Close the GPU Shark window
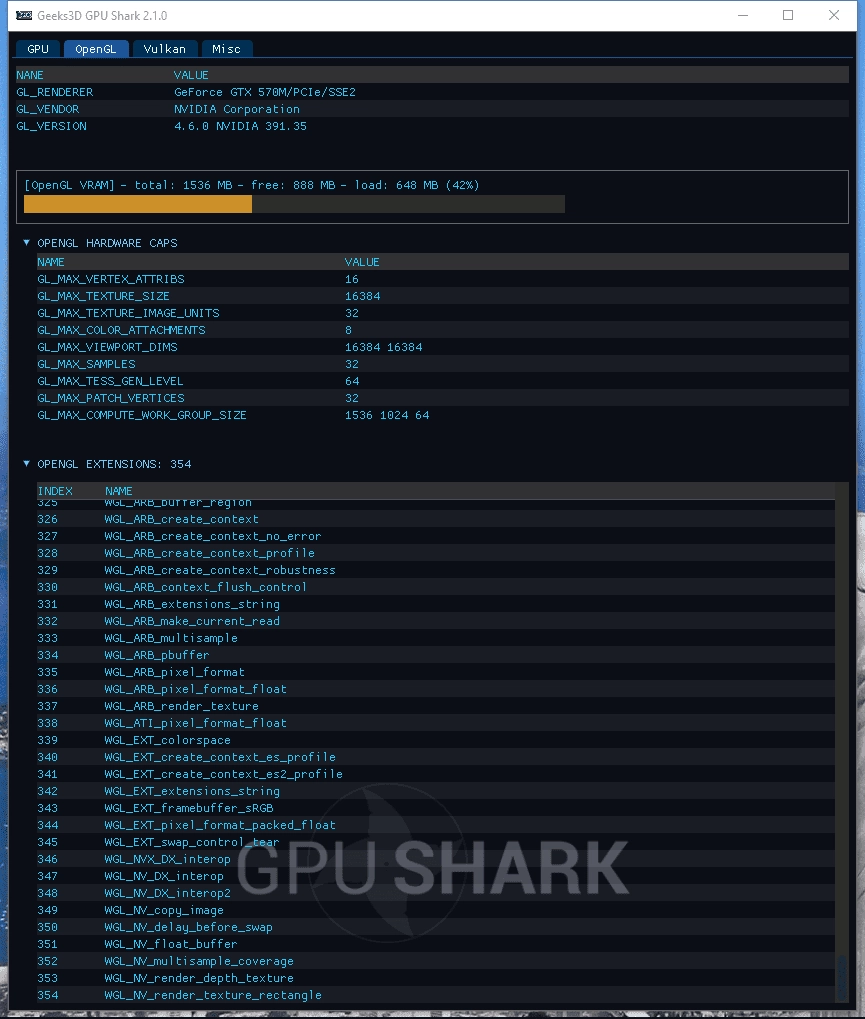This screenshot has width=865, height=1019. [834, 15]
